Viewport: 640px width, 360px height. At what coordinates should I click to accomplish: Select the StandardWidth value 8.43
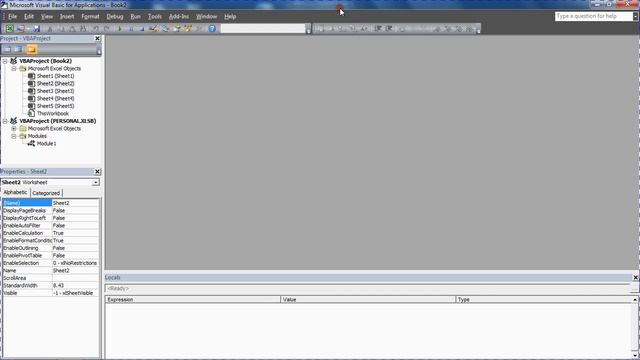click(75, 286)
